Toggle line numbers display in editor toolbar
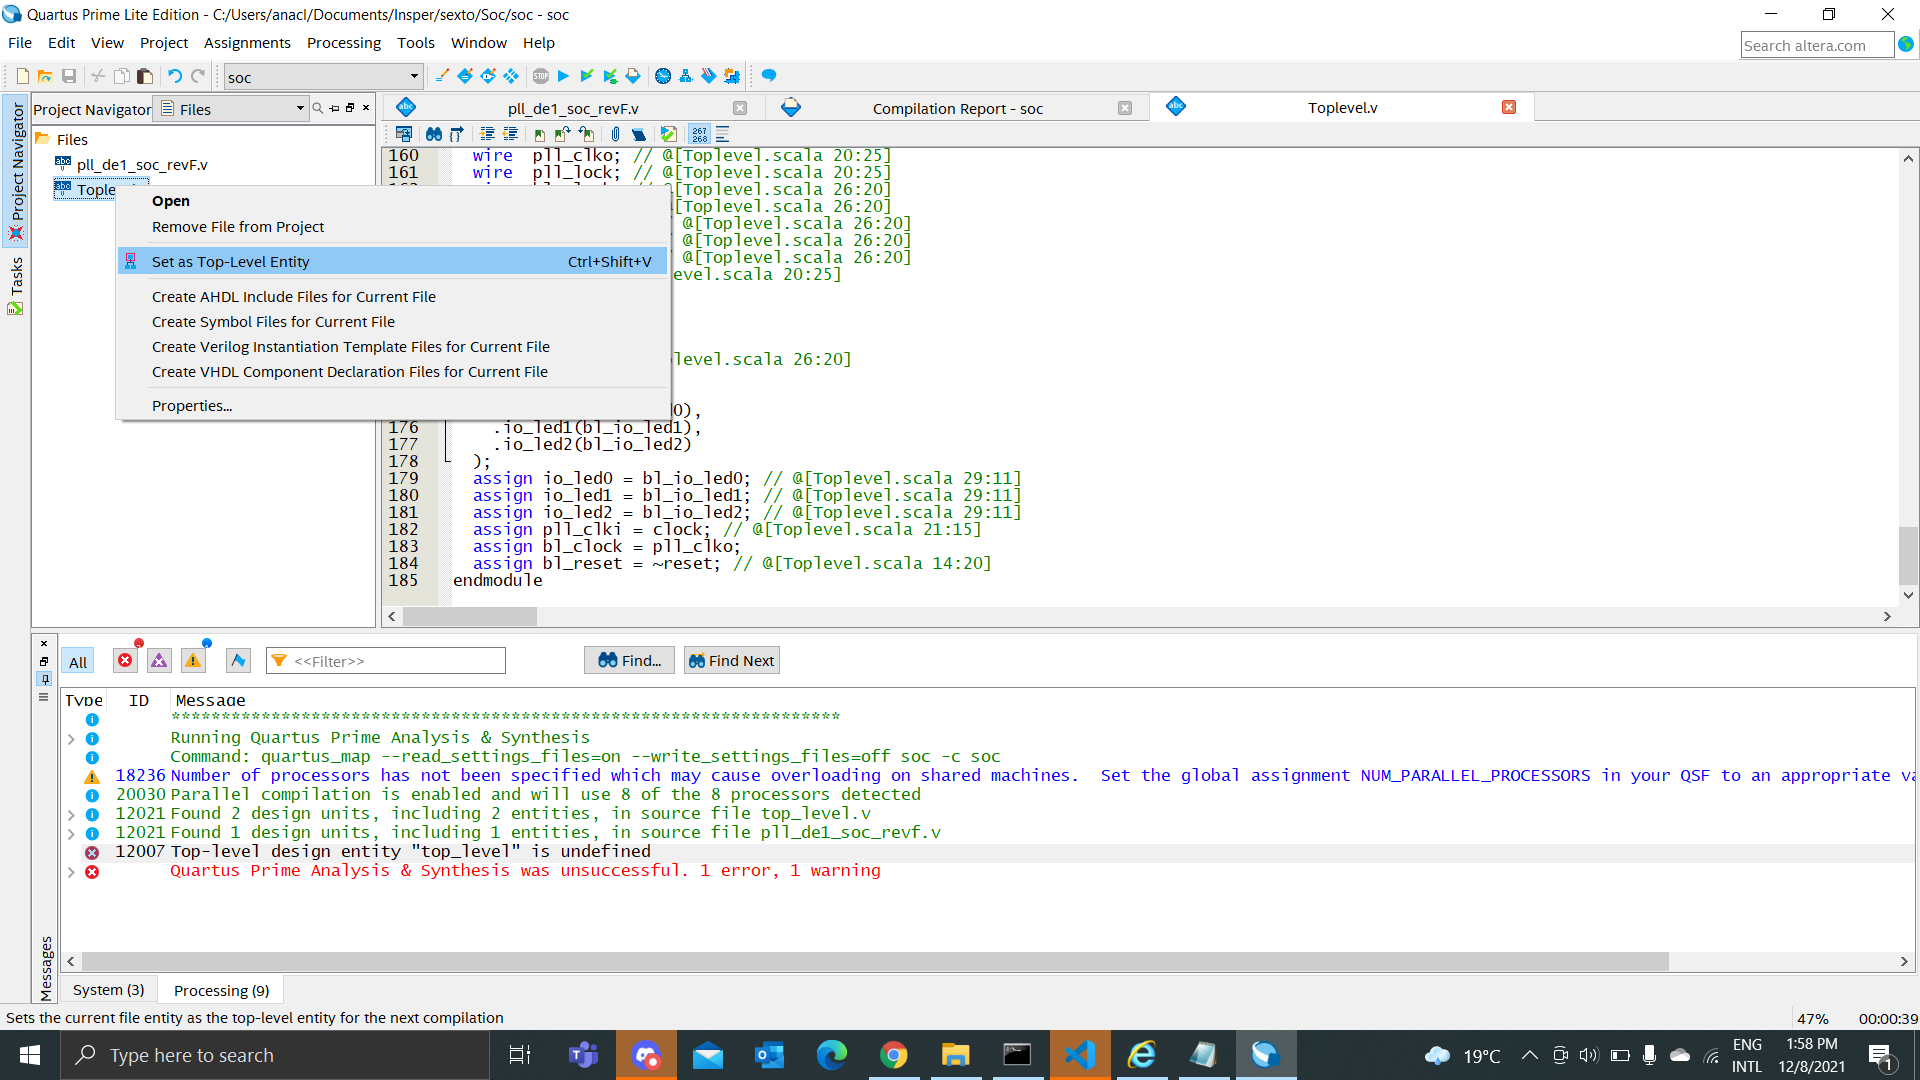This screenshot has height=1080, width=1920. [699, 134]
